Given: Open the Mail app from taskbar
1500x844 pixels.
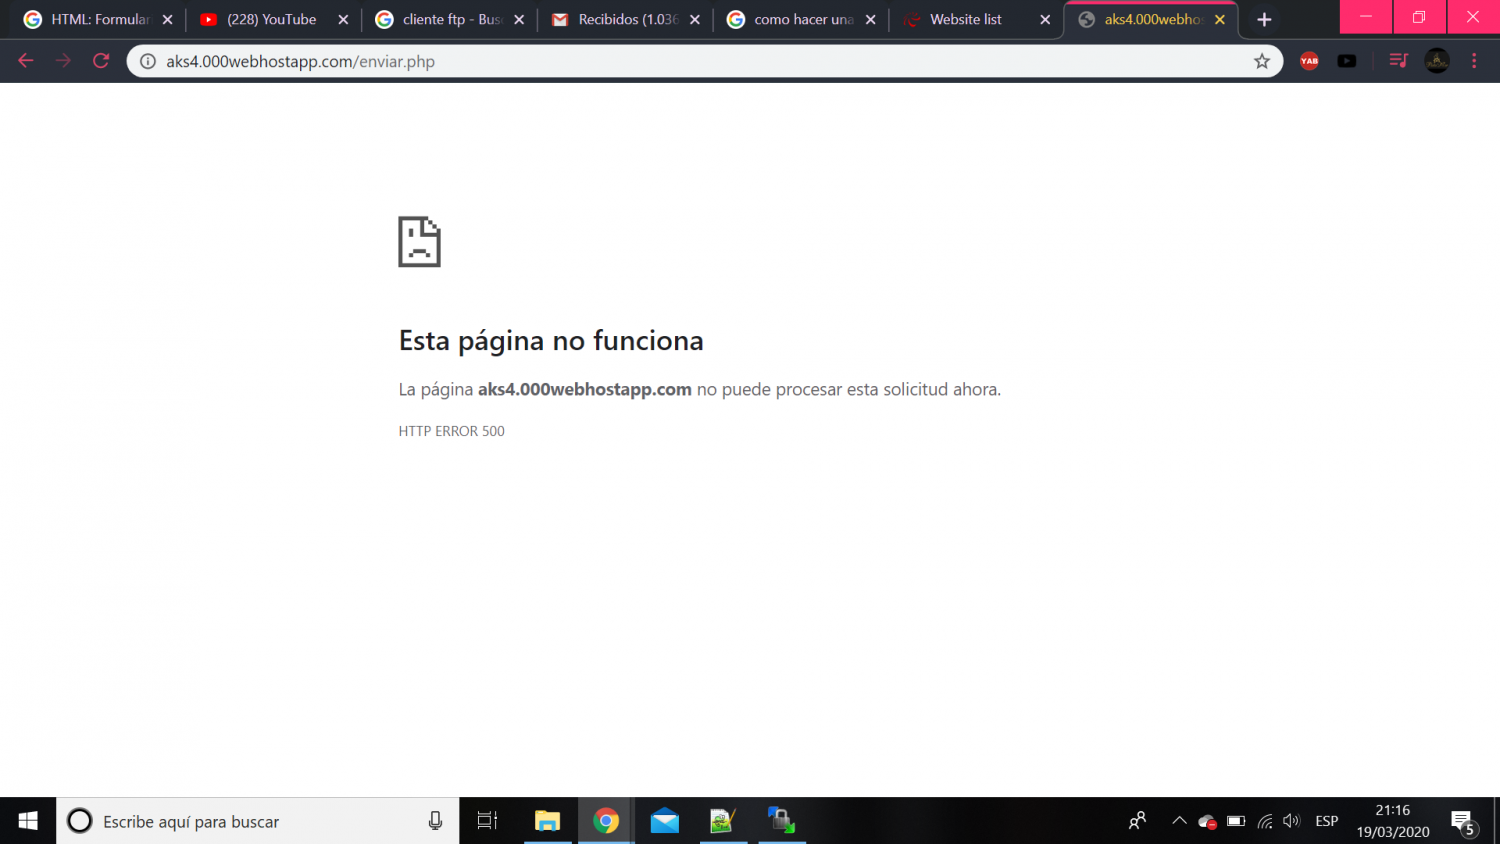Looking at the screenshot, I should pos(664,821).
